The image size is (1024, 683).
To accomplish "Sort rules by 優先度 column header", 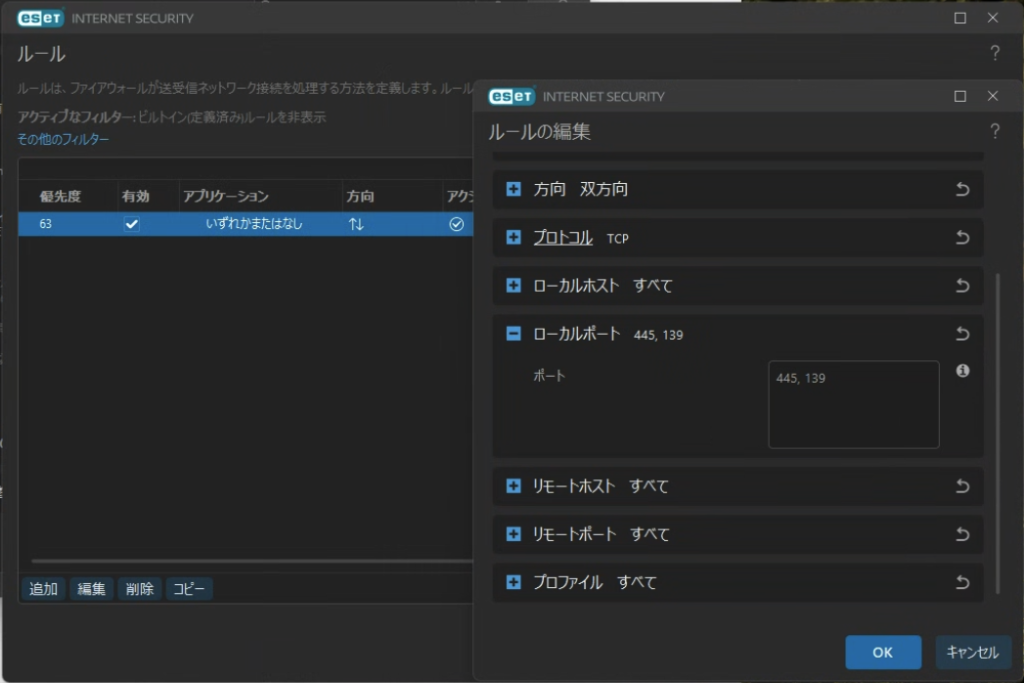I will point(59,196).
